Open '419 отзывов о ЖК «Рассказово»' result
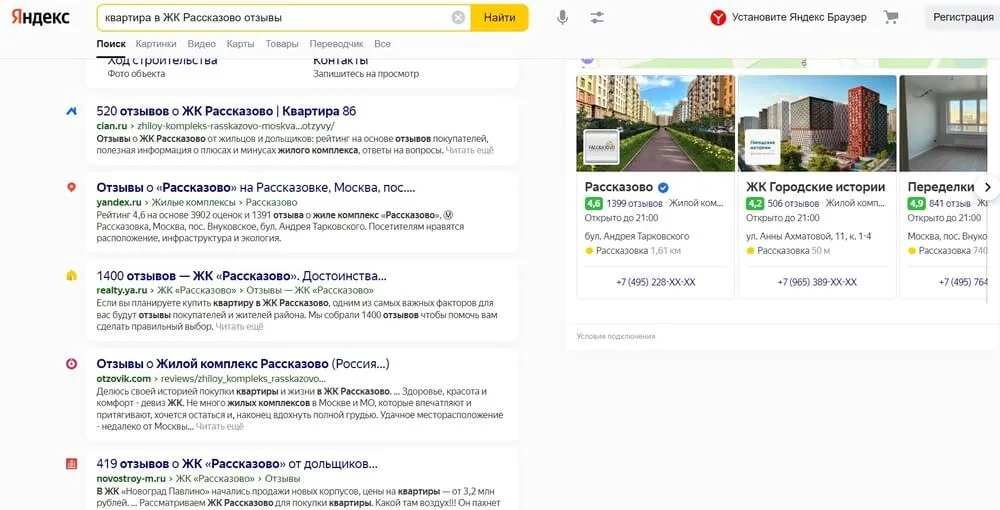The height and width of the screenshot is (510, 1000). click(x=237, y=463)
